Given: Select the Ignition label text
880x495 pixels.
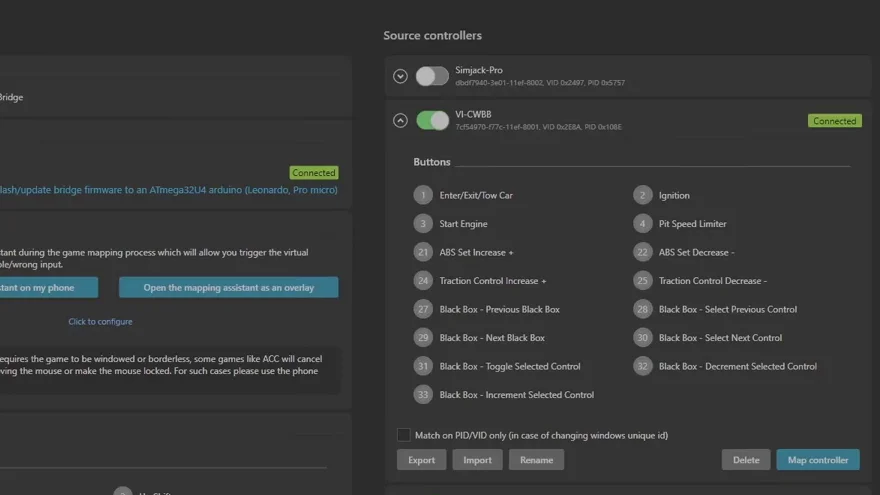Looking at the screenshot, I should [674, 195].
